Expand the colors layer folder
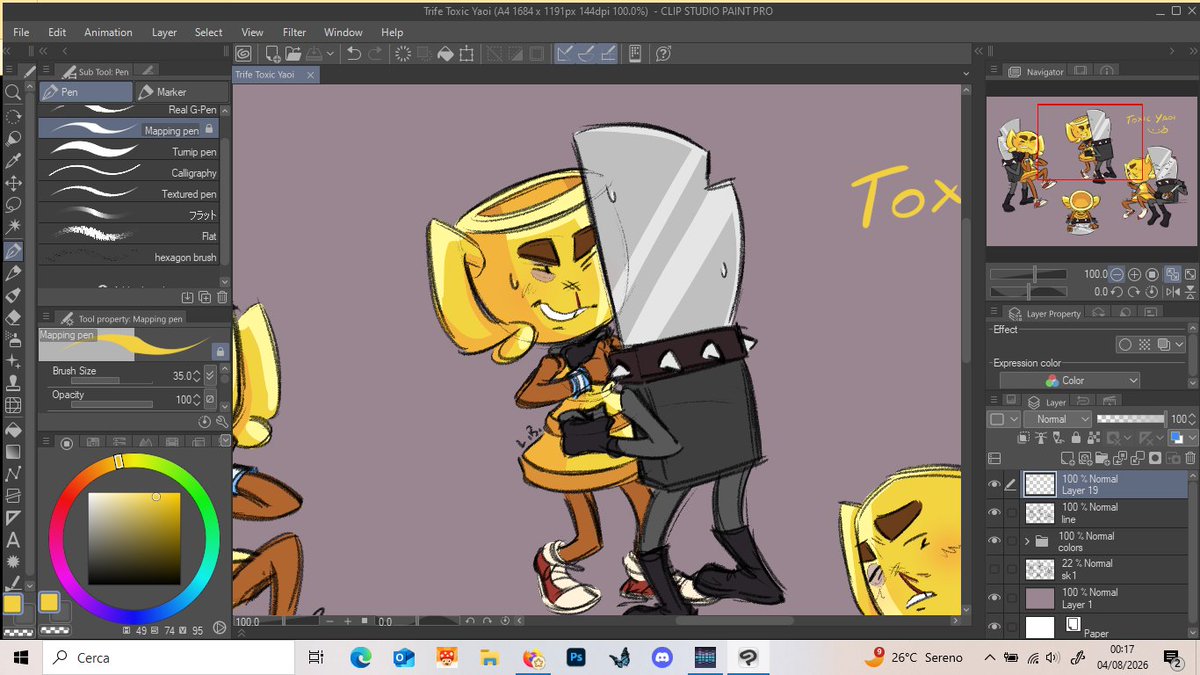1200x675 pixels. point(1027,541)
